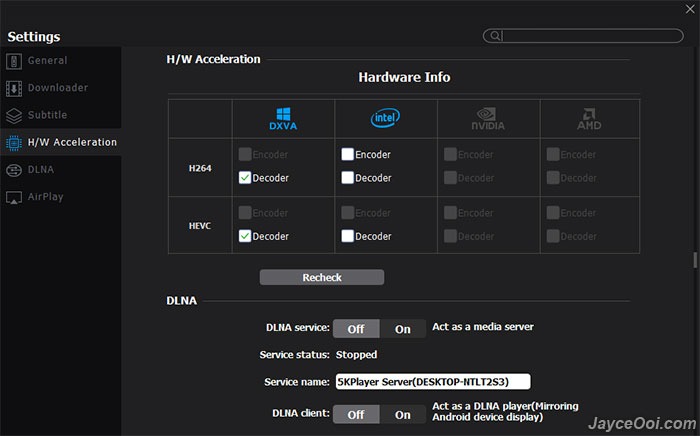This screenshot has height=436, width=700.
Task: Turn DLNA service On
Action: pyautogui.click(x=403, y=329)
